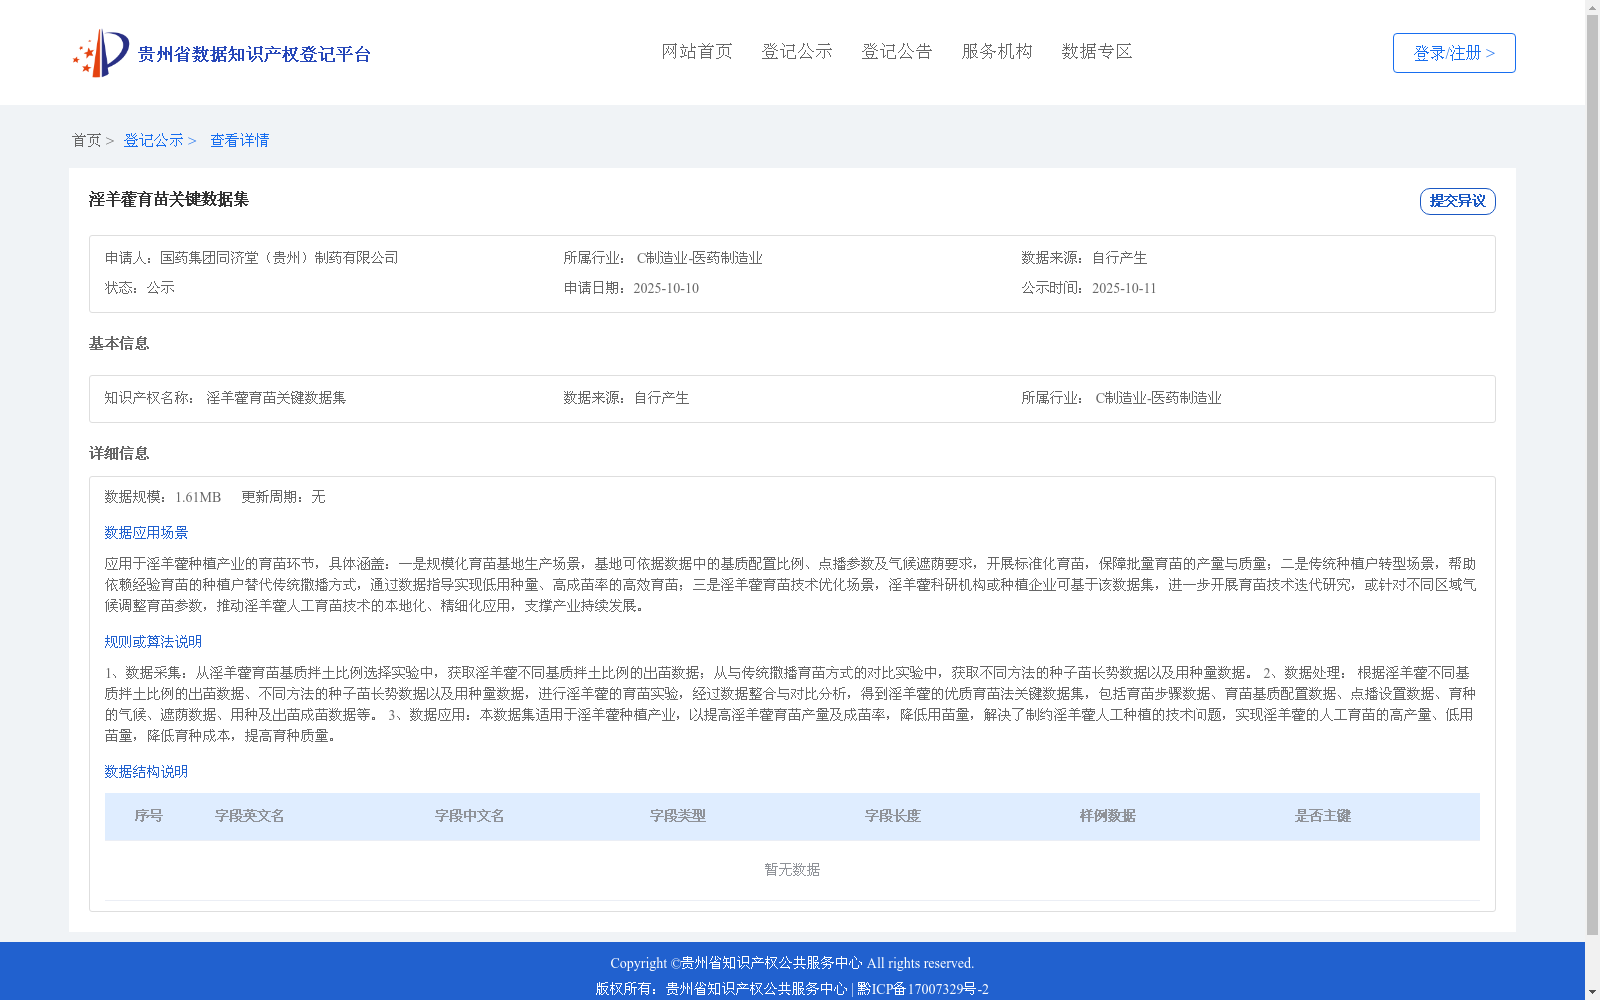Click the 数据结构说明 heading
This screenshot has height=1000, width=1600.
[146, 772]
